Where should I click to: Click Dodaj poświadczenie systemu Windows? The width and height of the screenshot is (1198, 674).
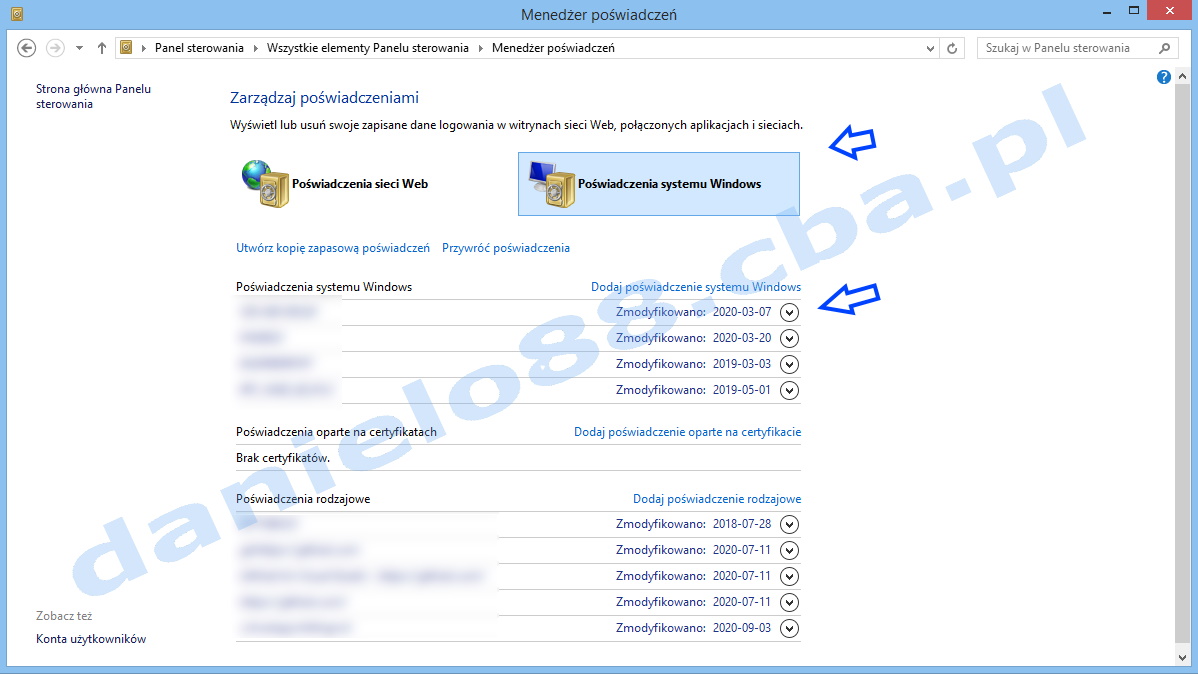pos(696,287)
